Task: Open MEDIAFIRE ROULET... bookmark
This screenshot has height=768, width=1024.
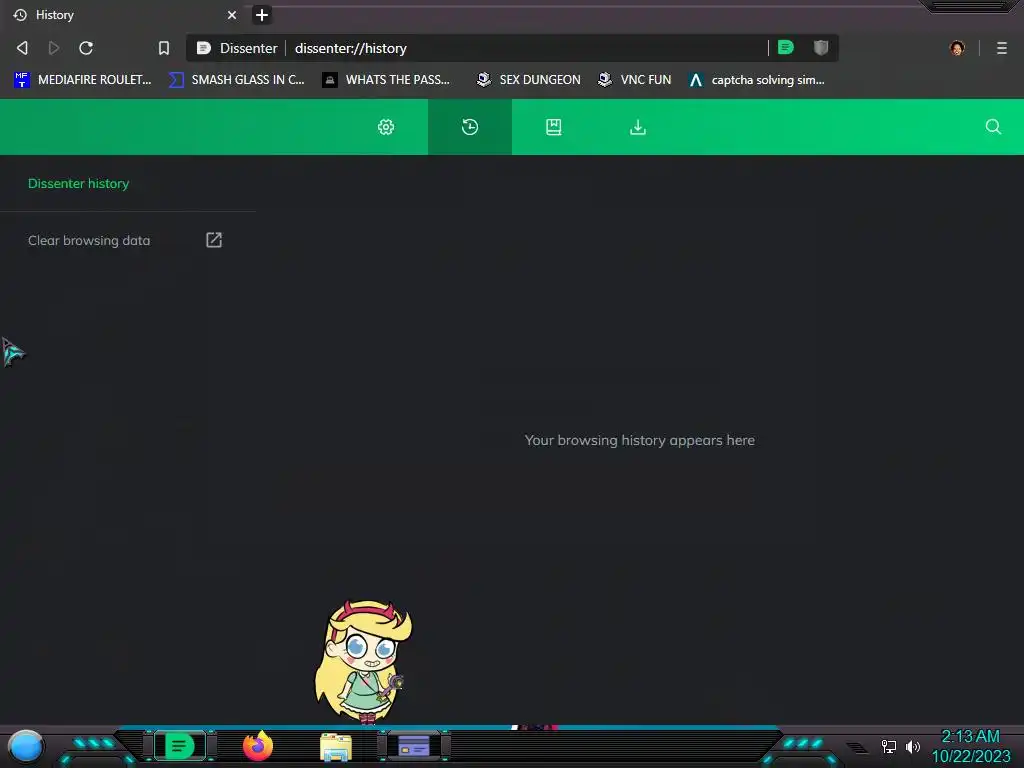Action: coord(82,80)
